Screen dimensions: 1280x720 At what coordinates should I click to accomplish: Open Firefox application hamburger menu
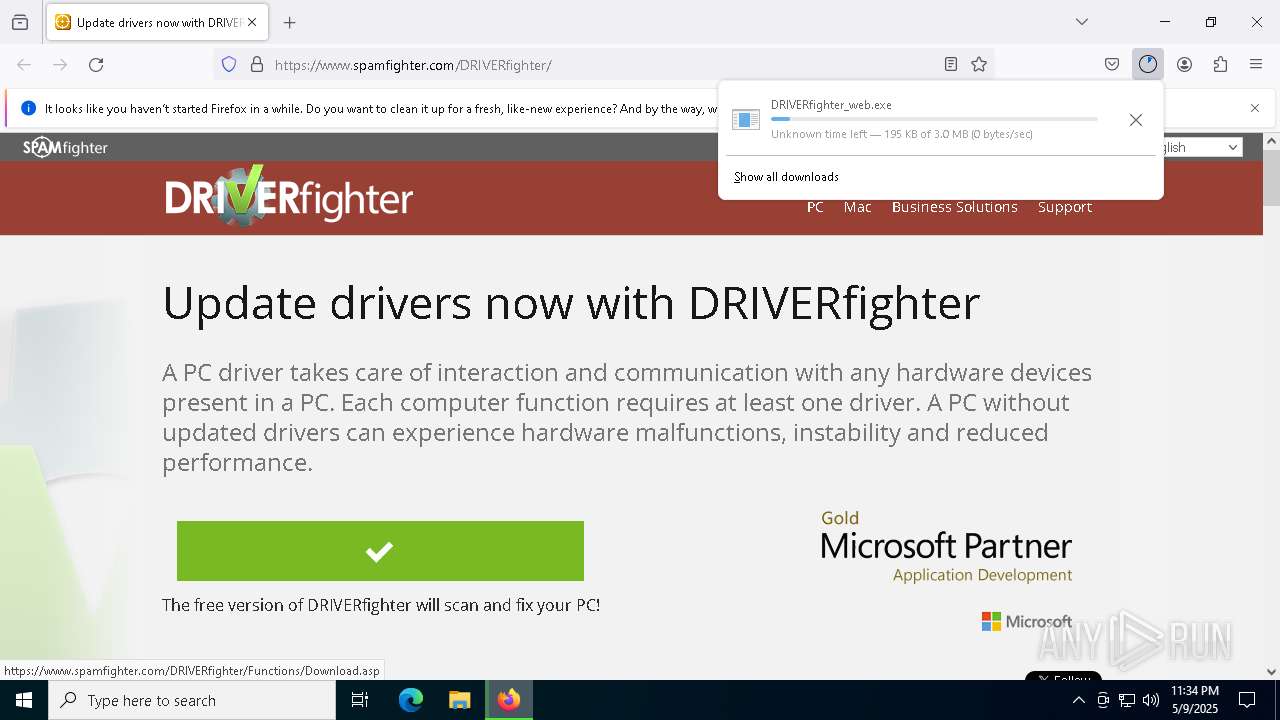click(1256, 65)
